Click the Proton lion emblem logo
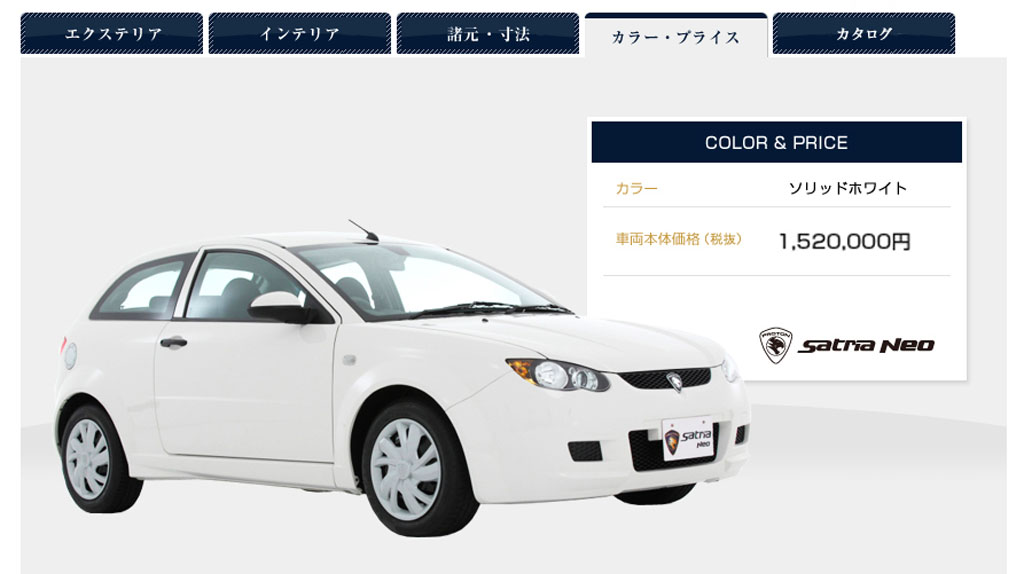Viewport: 1024px width, 574px height. (775, 345)
